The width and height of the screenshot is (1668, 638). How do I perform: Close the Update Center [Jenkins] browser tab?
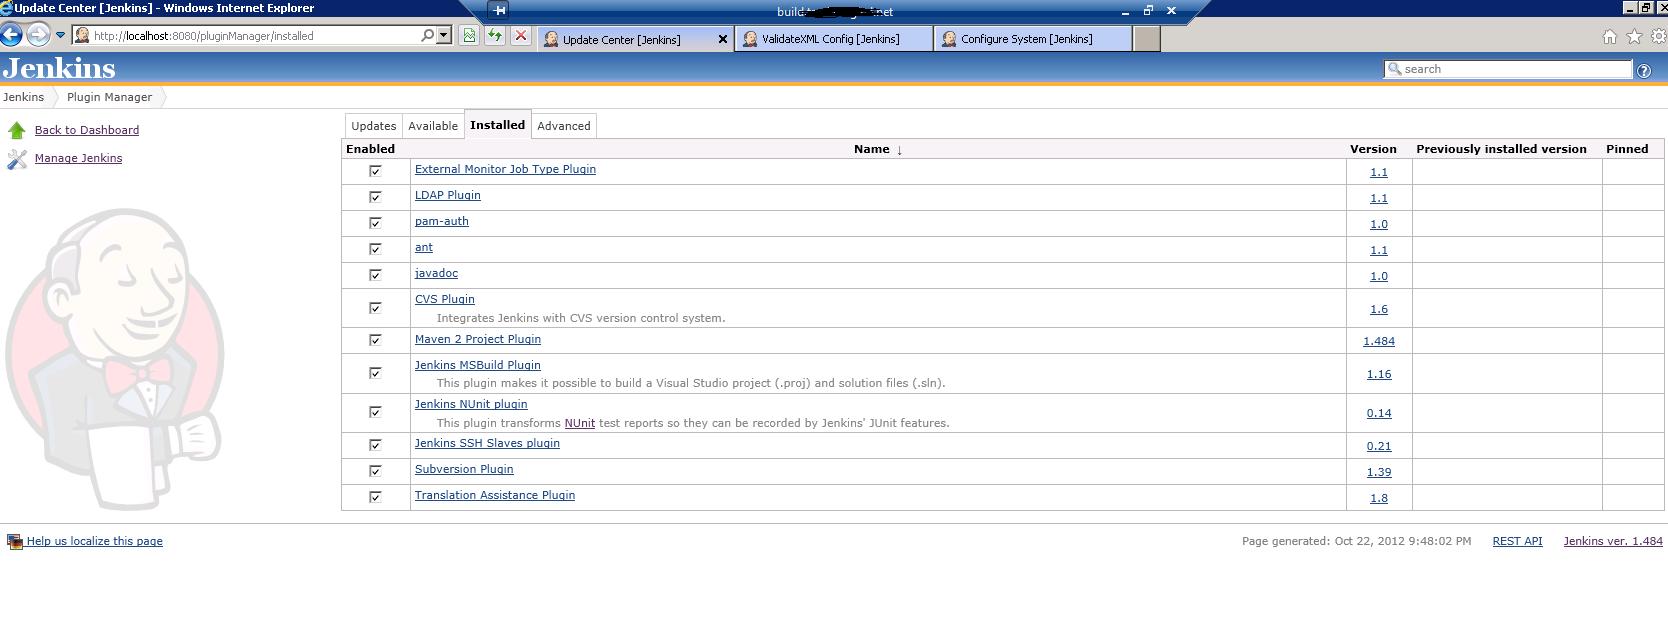point(723,39)
